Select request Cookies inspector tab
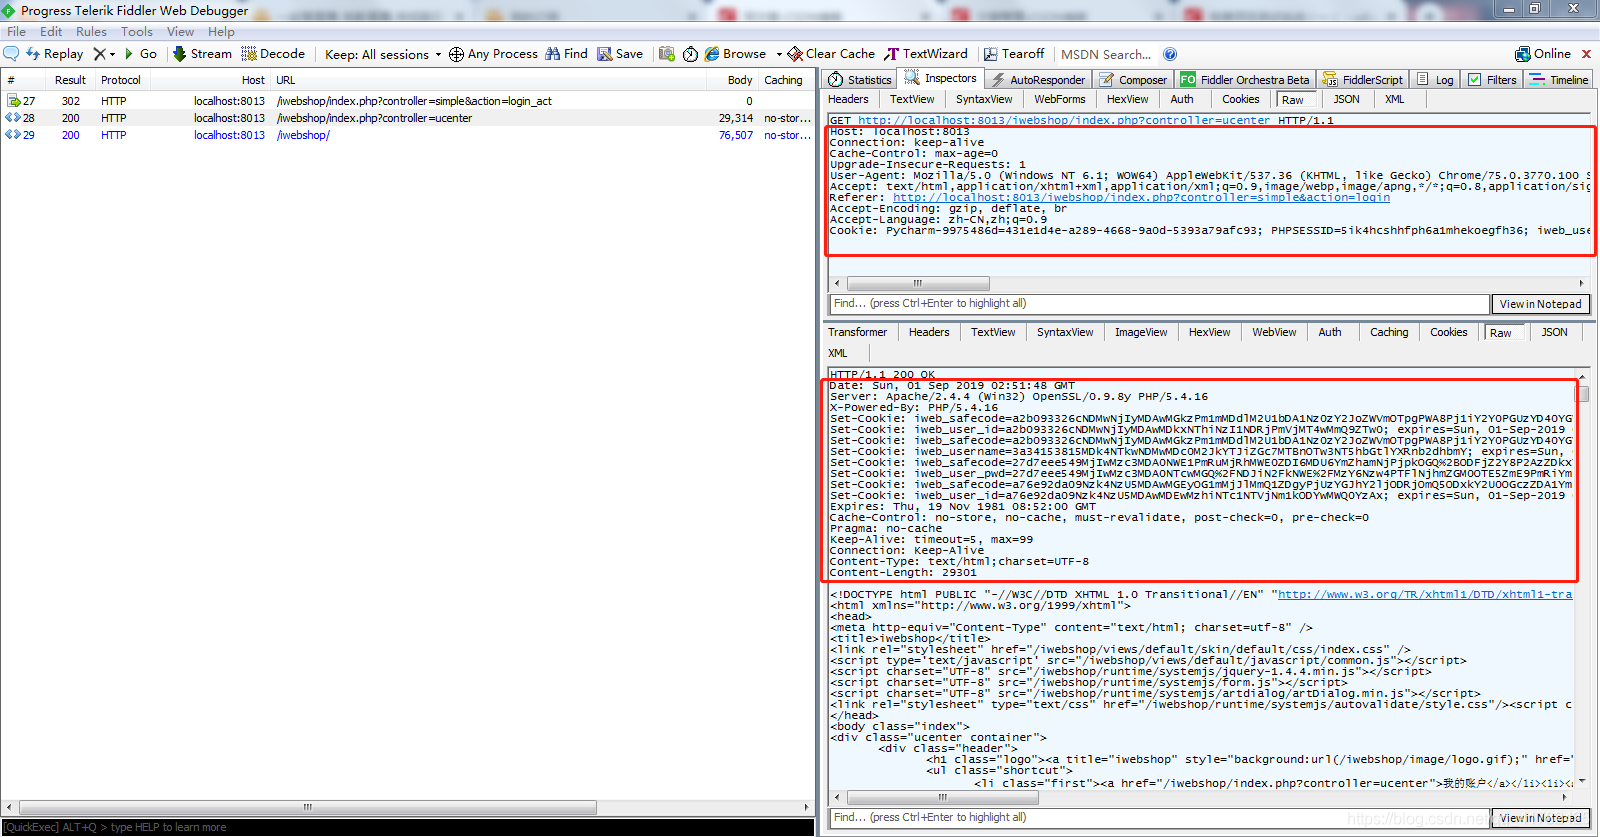 tap(1240, 99)
